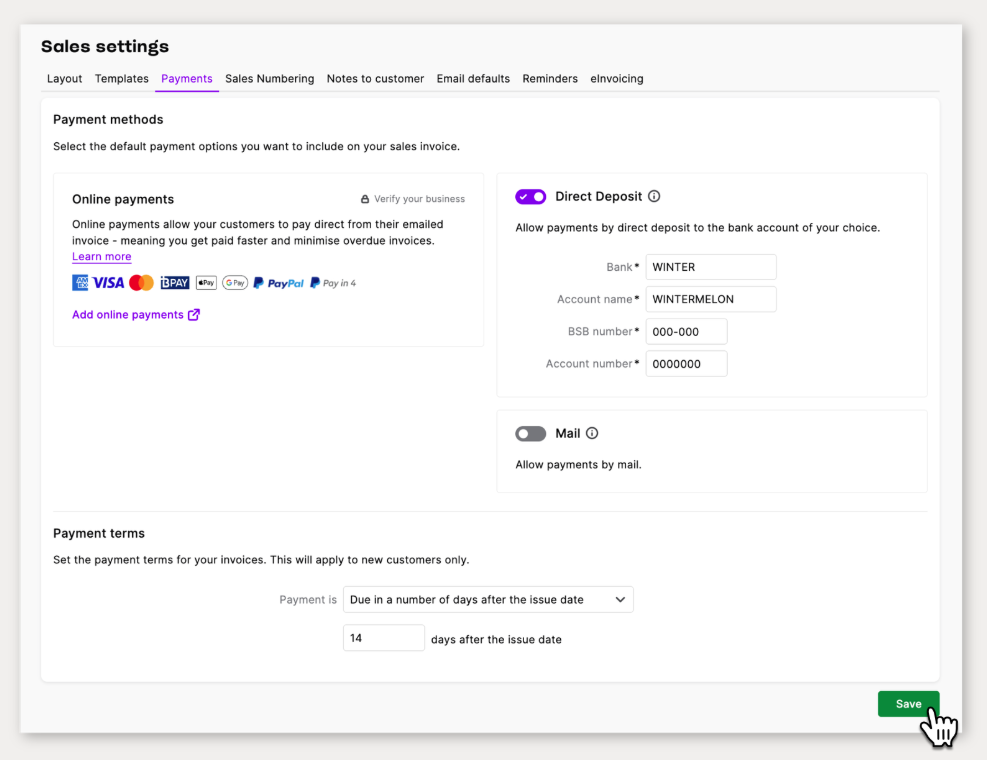This screenshot has width=987, height=760.
Task: Open the Learn more link
Action: point(101,257)
